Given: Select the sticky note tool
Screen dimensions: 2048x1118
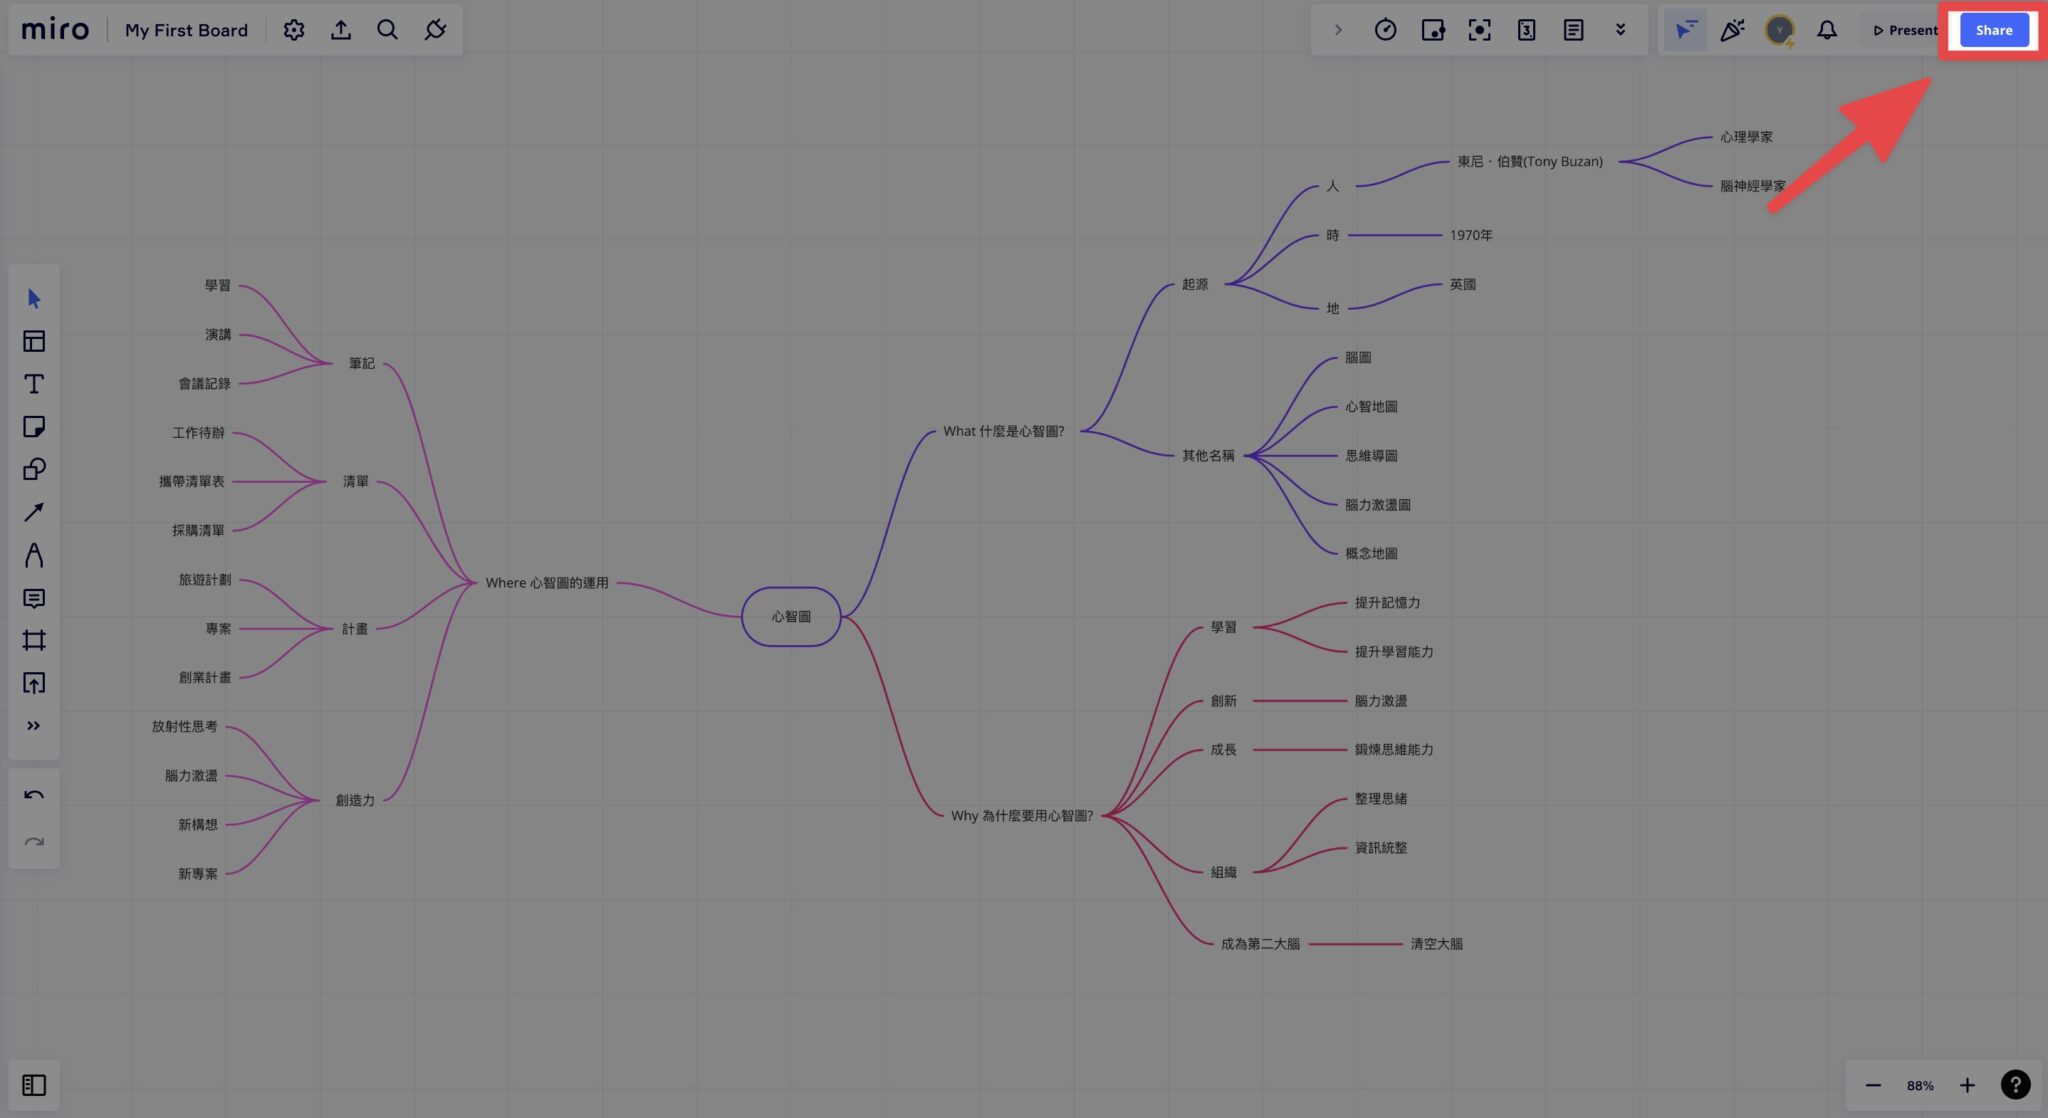Looking at the screenshot, I should [x=34, y=427].
